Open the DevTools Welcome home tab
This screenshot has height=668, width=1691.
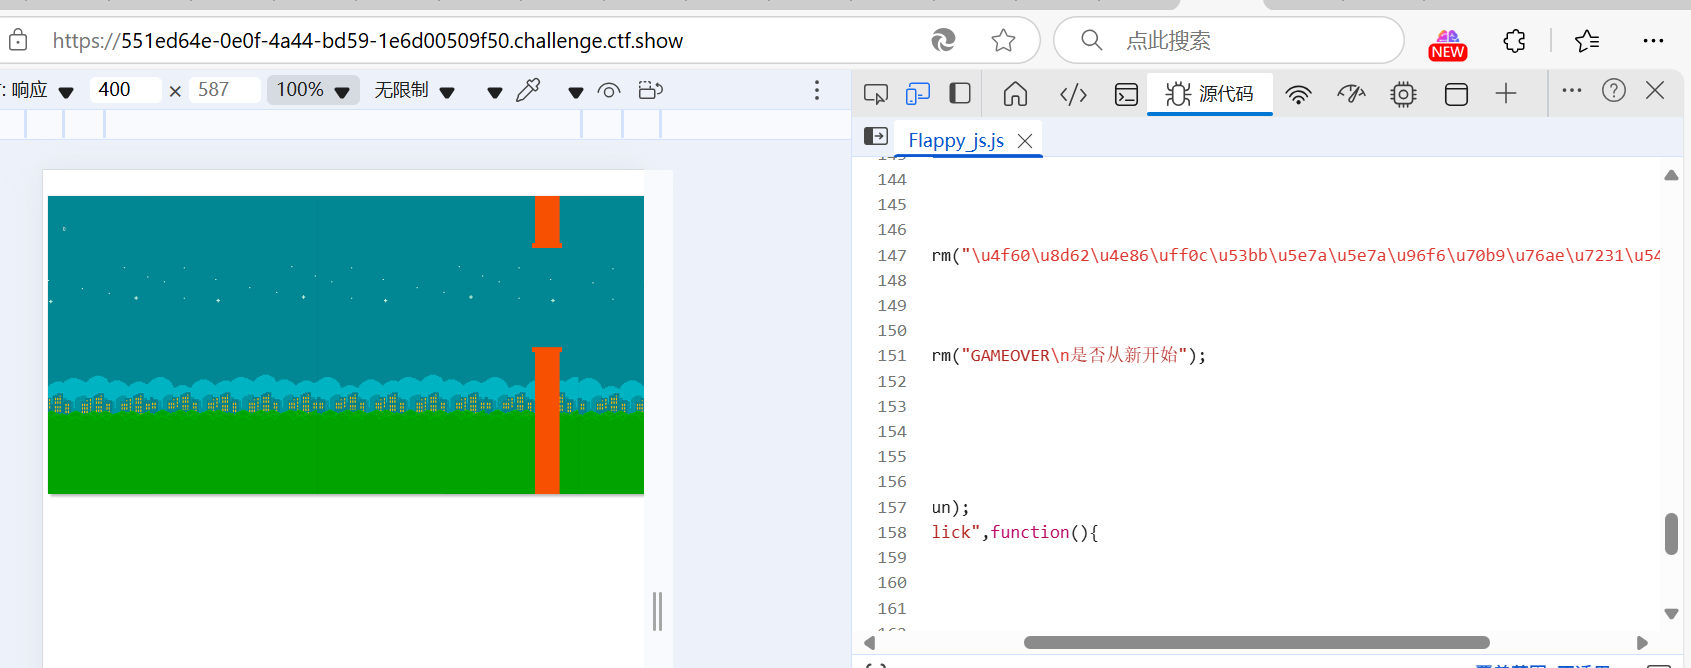click(x=1016, y=94)
